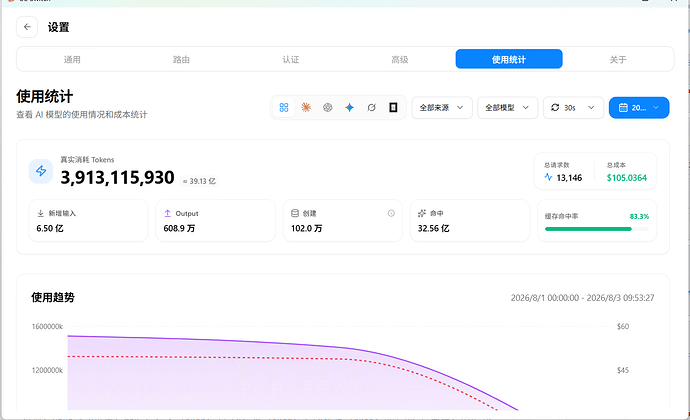
Task: Go back using the arrow button
Action: [27, 27]
